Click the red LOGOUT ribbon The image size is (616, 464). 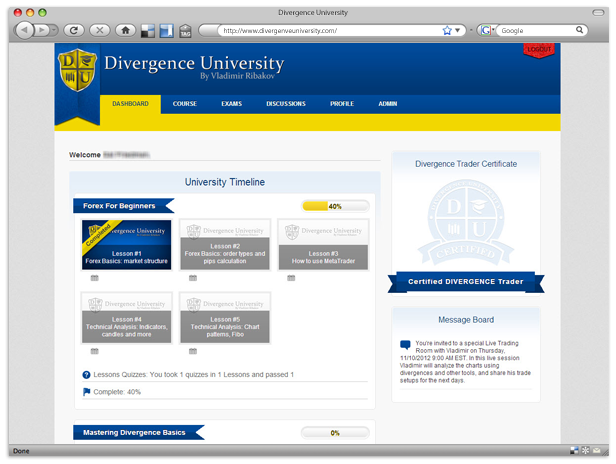539,50
